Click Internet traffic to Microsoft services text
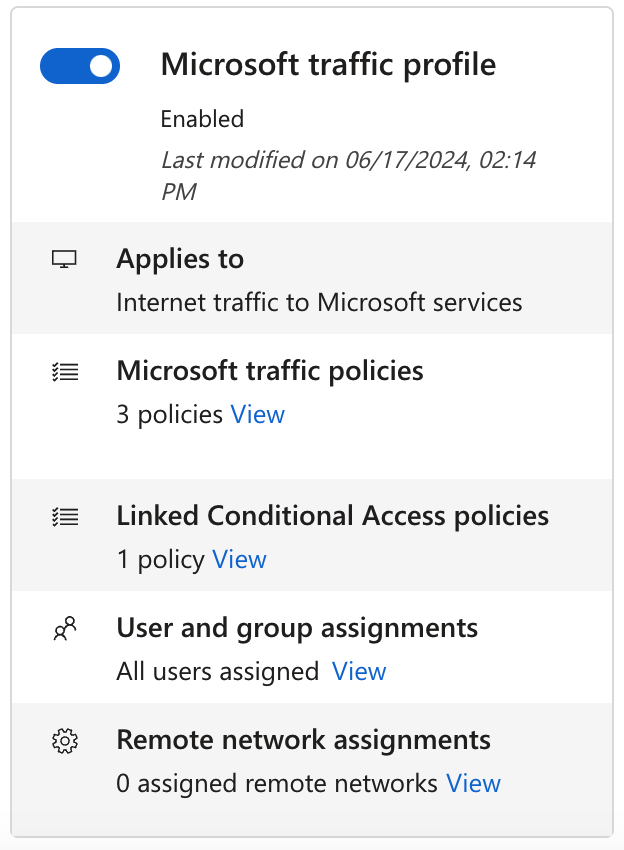 tap(319, 302)
